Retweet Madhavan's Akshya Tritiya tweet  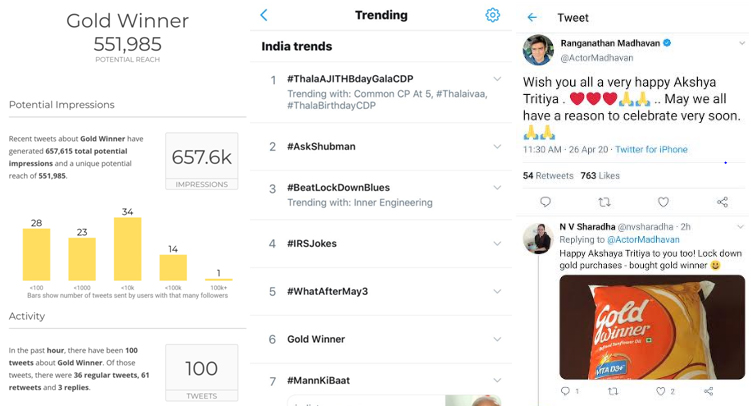605,202
